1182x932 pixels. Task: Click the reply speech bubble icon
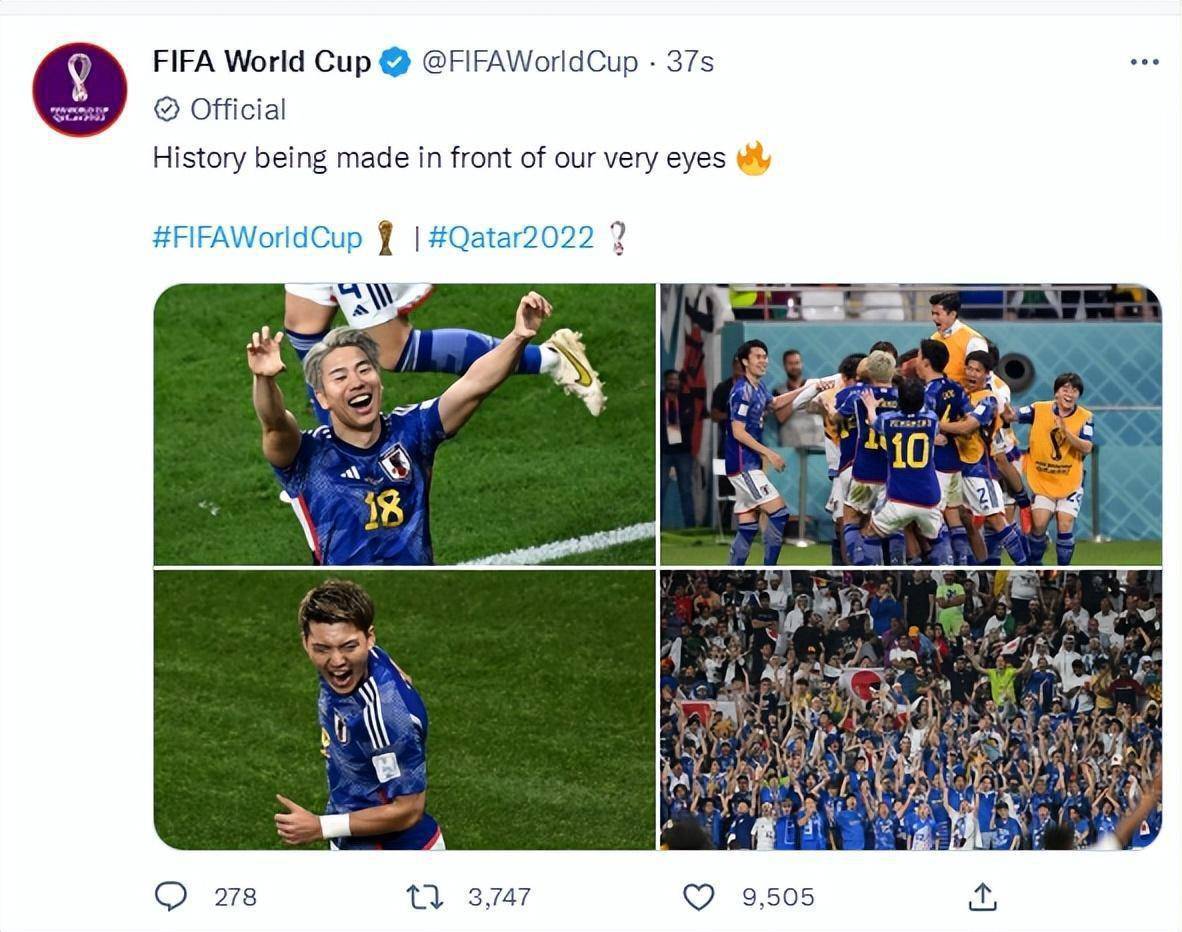(x=171, y=896)
